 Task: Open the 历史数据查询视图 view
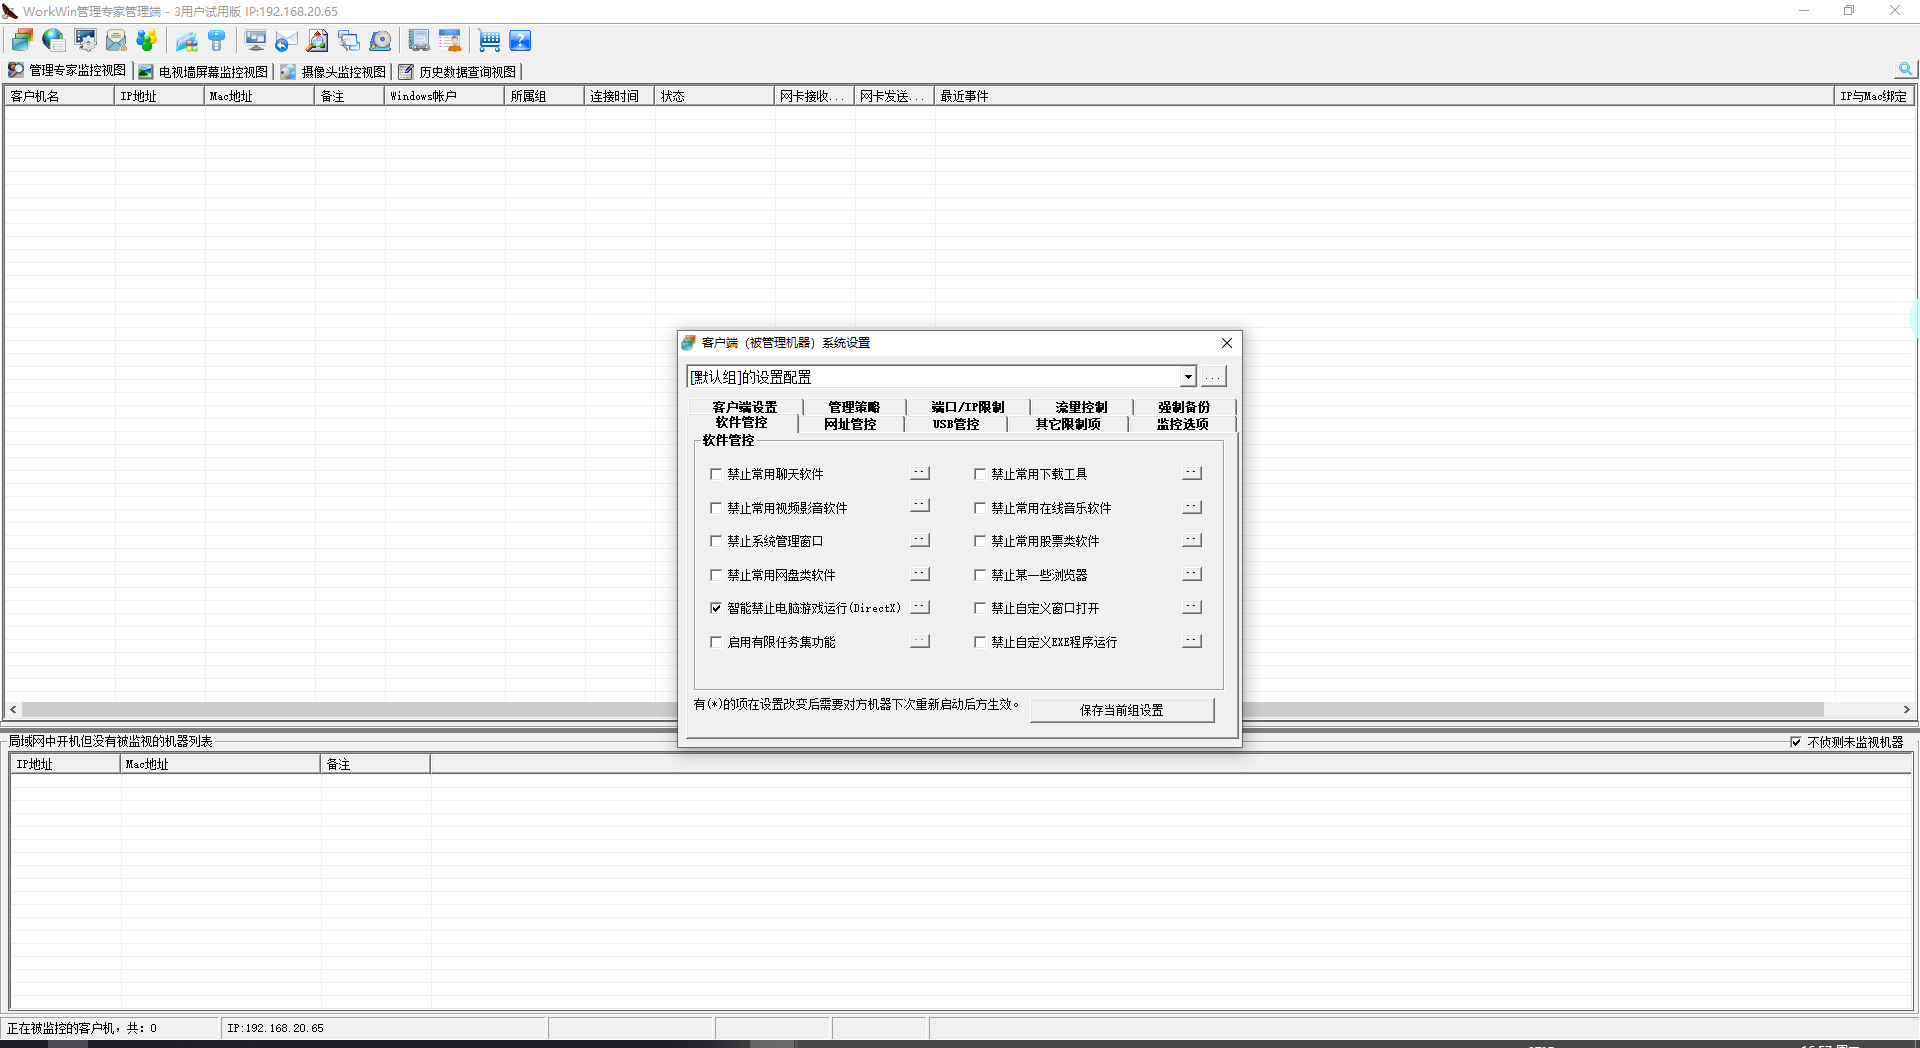[459, 71]
